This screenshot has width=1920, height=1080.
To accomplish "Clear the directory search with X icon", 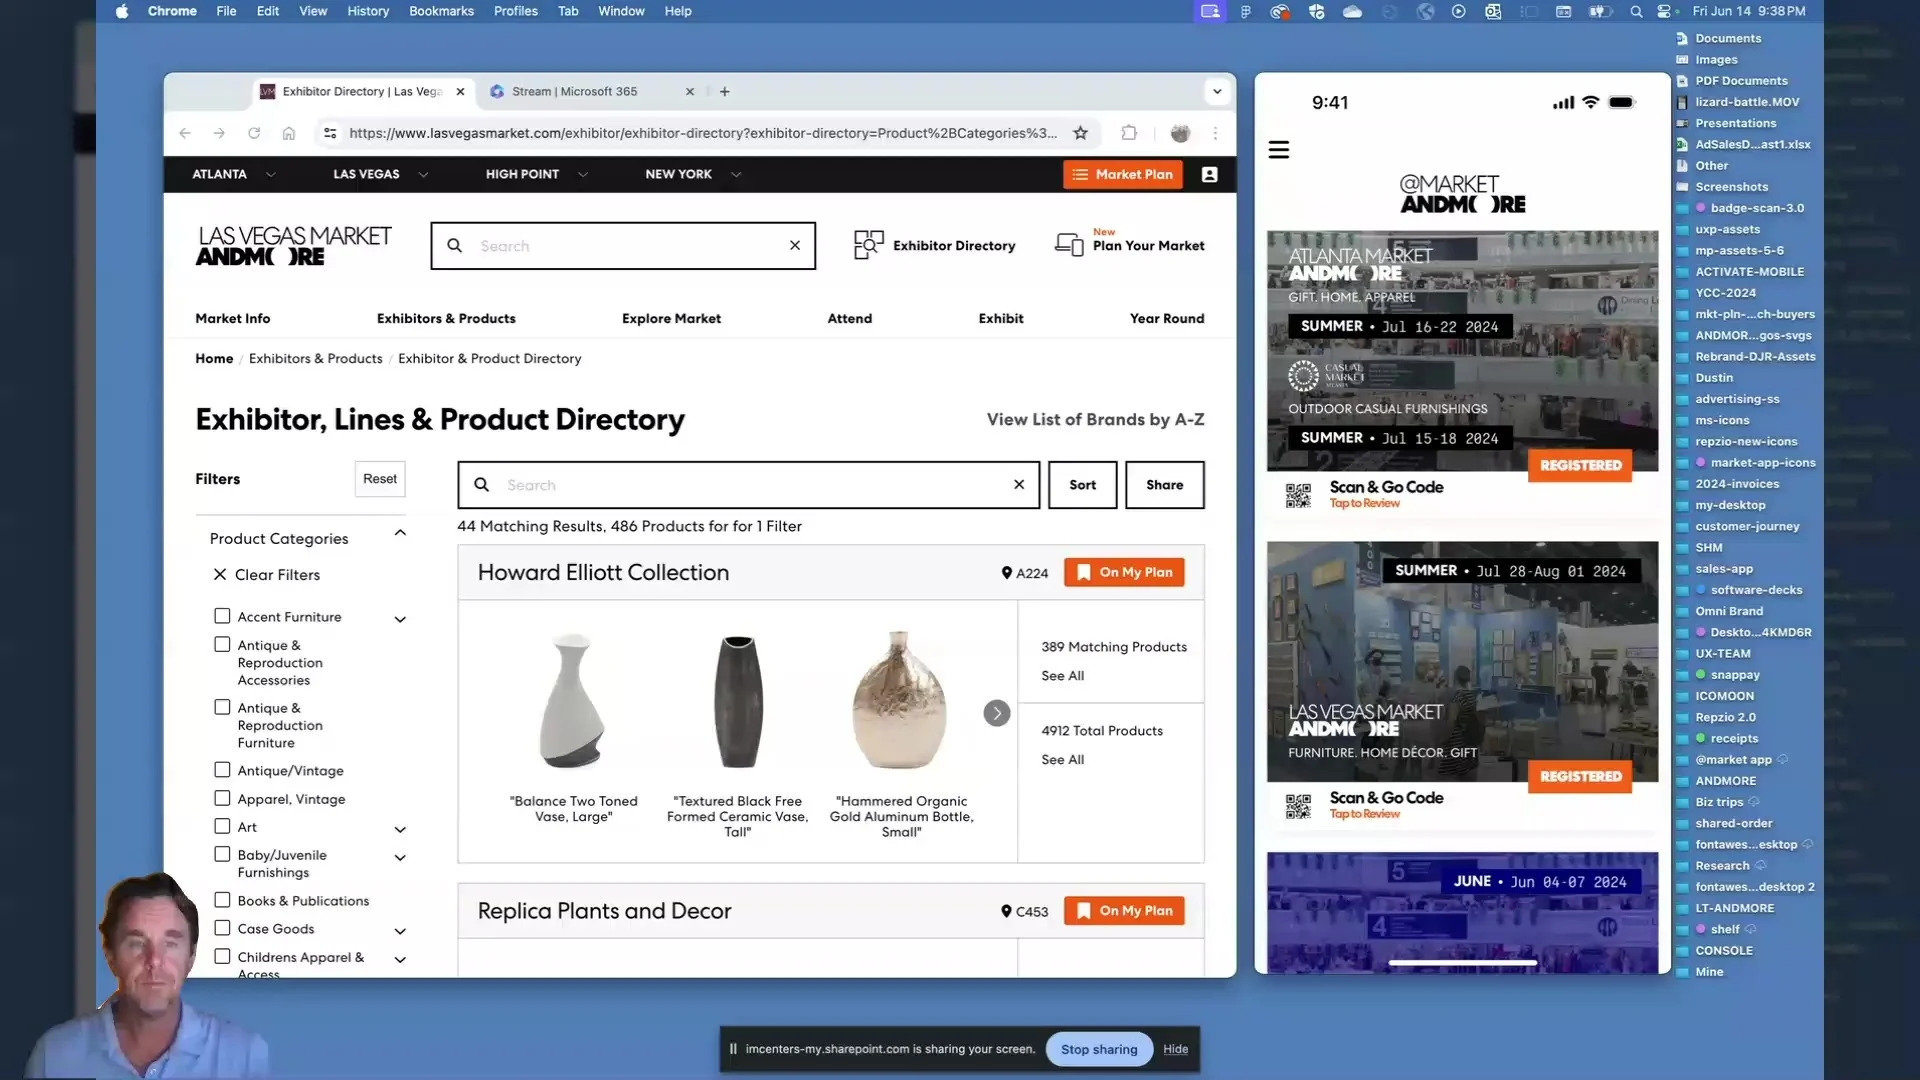I will [1018, 485].
